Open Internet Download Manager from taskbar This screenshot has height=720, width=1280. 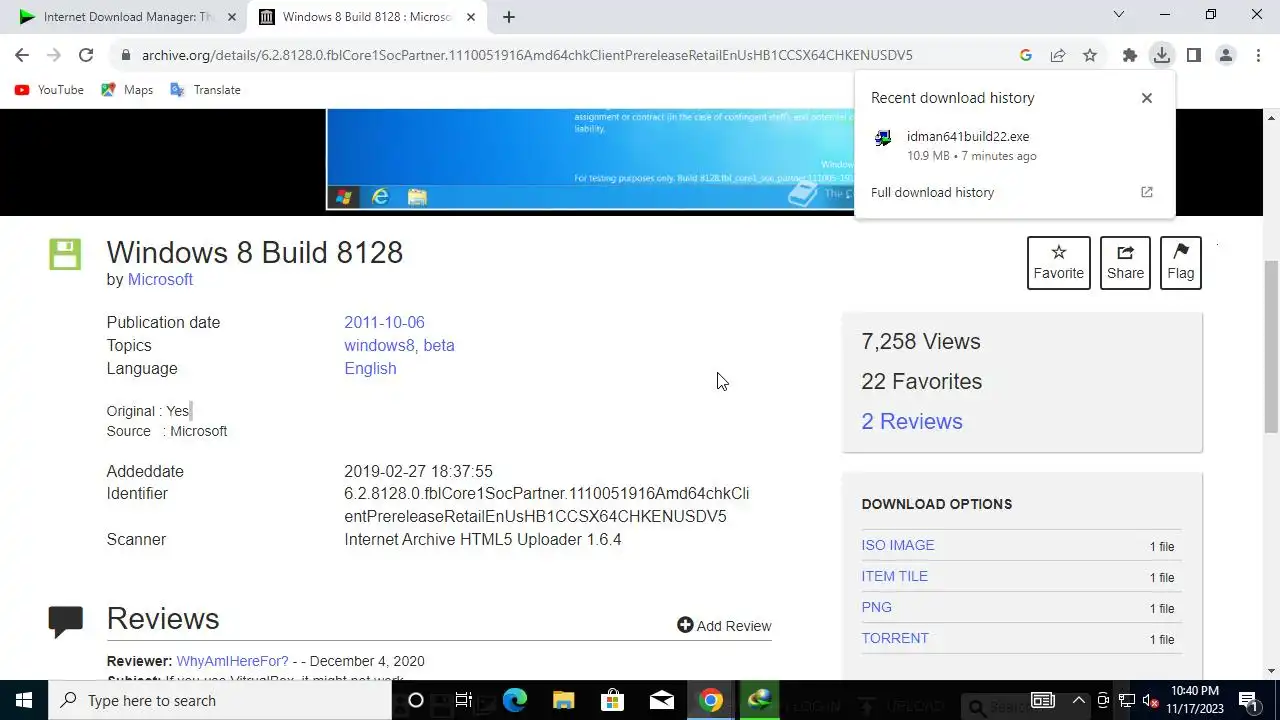pos(760,700)
